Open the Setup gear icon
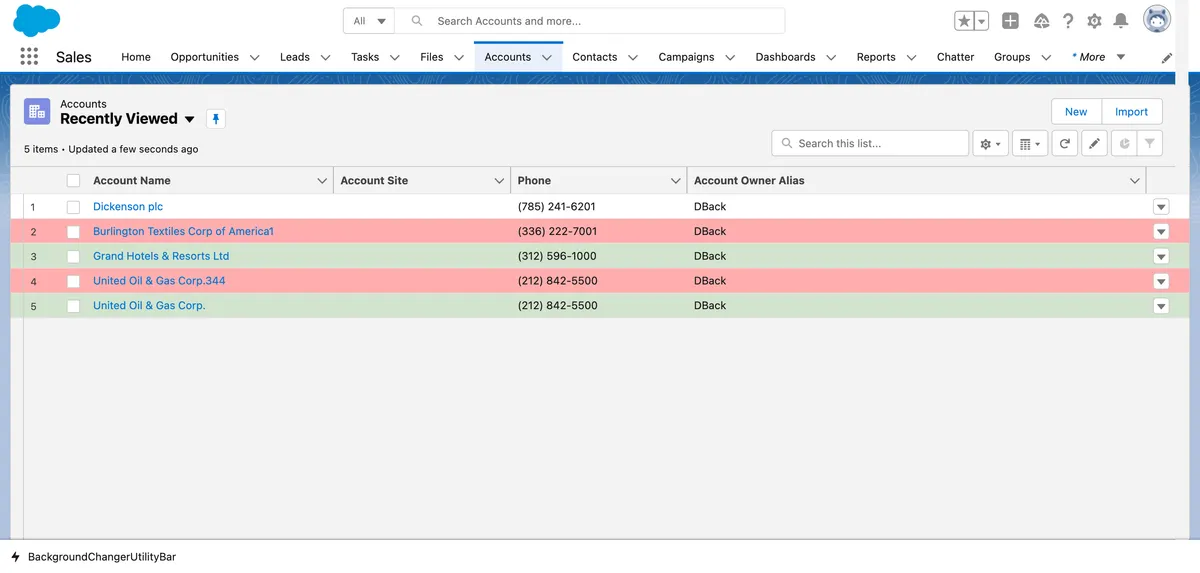 [x=1094, y=21]
